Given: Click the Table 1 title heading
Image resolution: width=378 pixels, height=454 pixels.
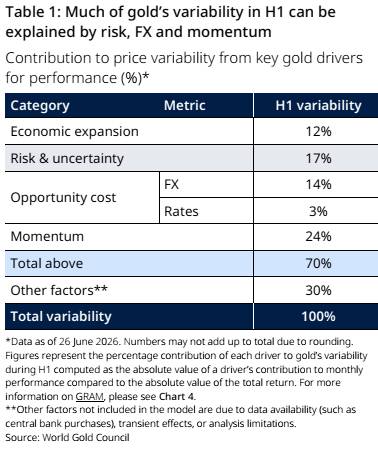Looking at the screenshot, I should [x=171, y=22].
